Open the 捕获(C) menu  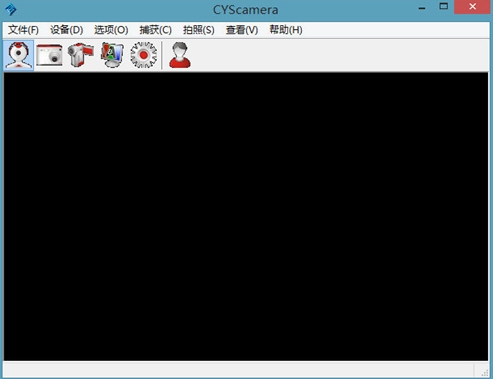pyautogui.click(x=155, y=30)
